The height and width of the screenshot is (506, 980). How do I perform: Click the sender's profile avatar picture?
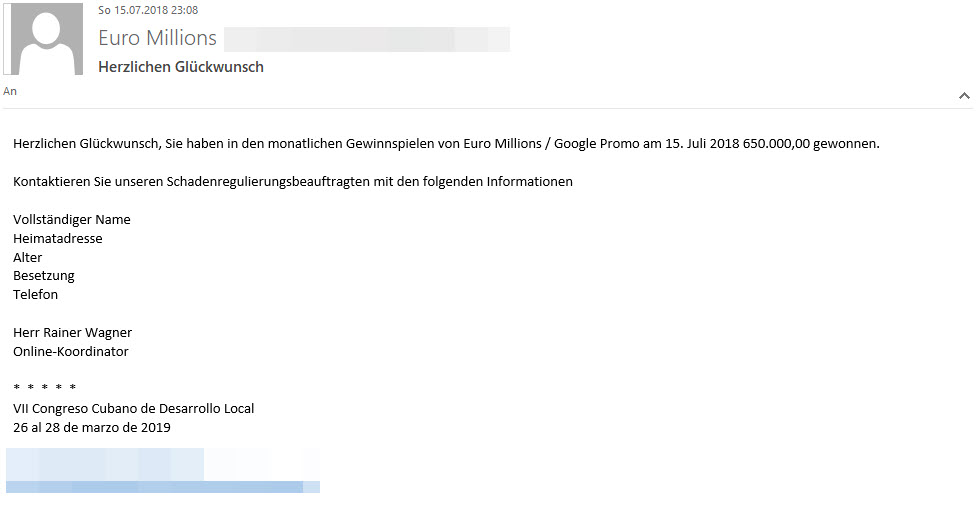click(x=46, y=39)
